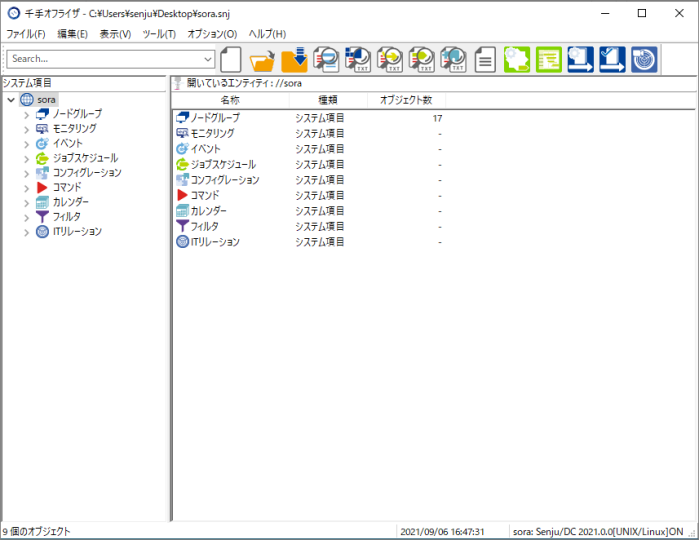The image size is (699, 540).
Task: Click the blue radar circle toolbar icon
Action: coord(644,59)
